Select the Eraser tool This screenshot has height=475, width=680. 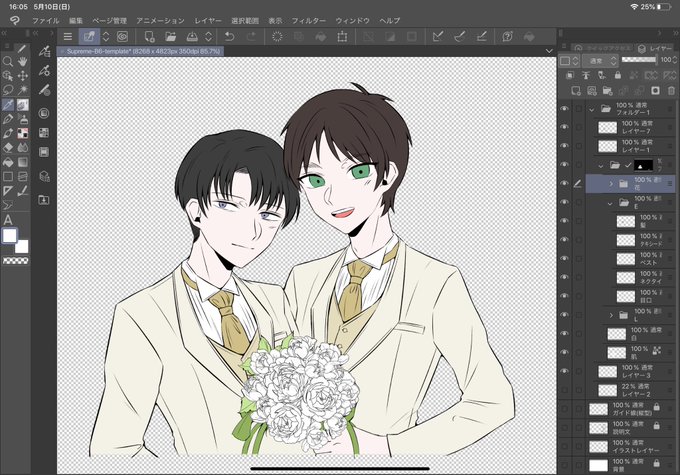(x=7, y=147)
